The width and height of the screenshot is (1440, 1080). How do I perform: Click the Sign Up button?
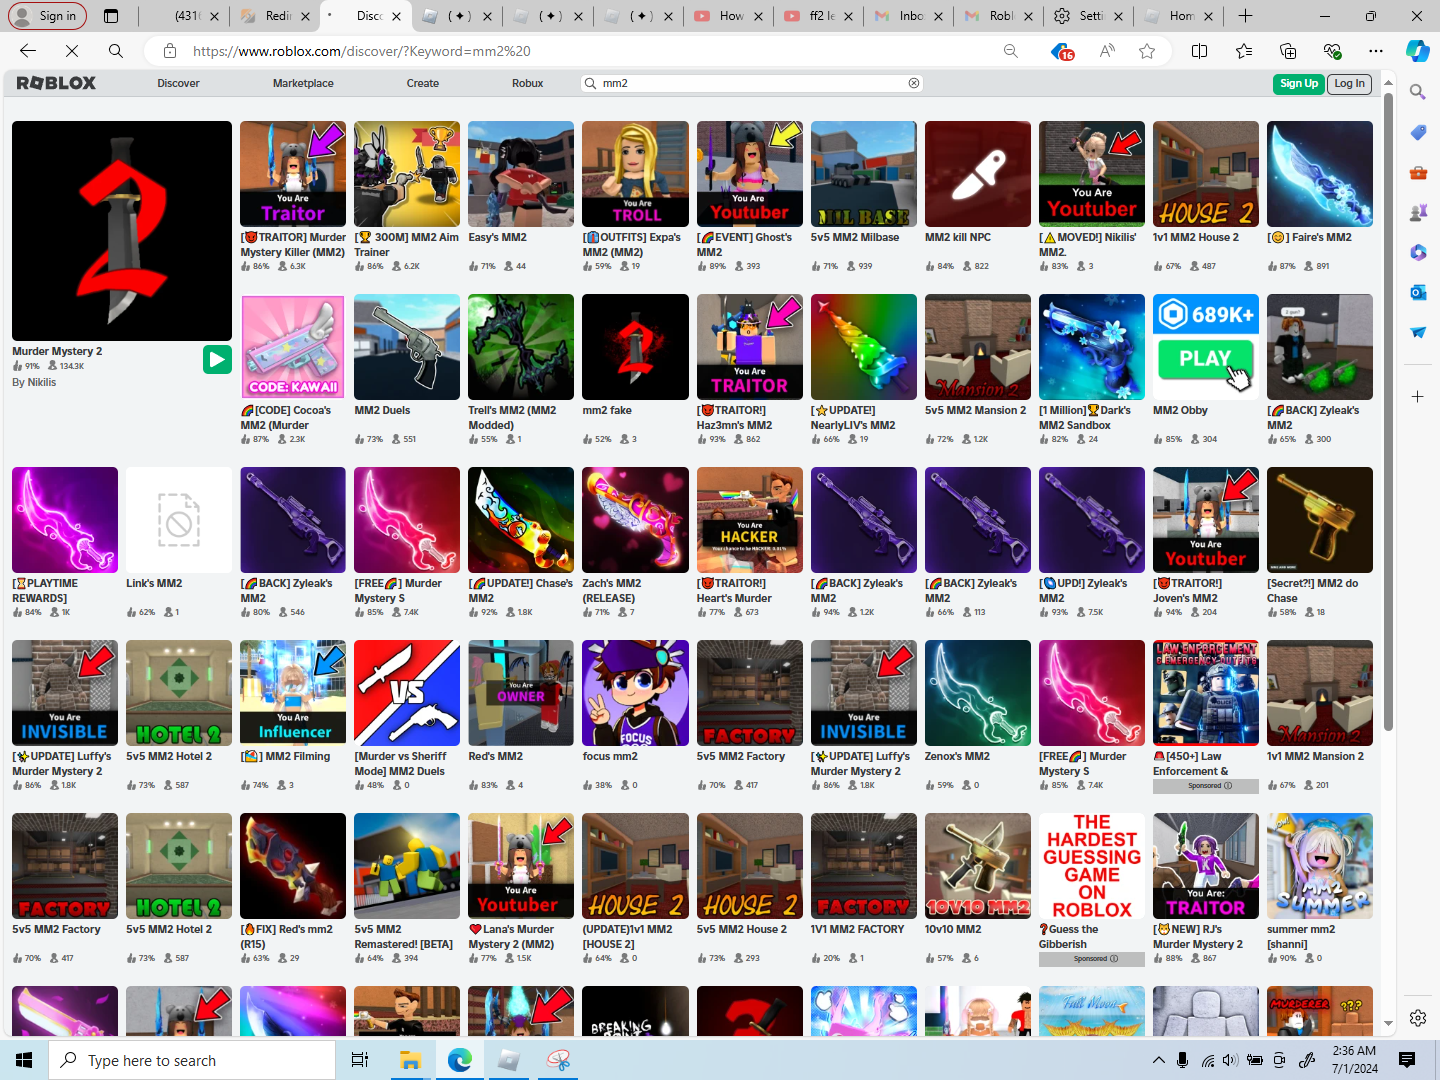[1299, 84]
